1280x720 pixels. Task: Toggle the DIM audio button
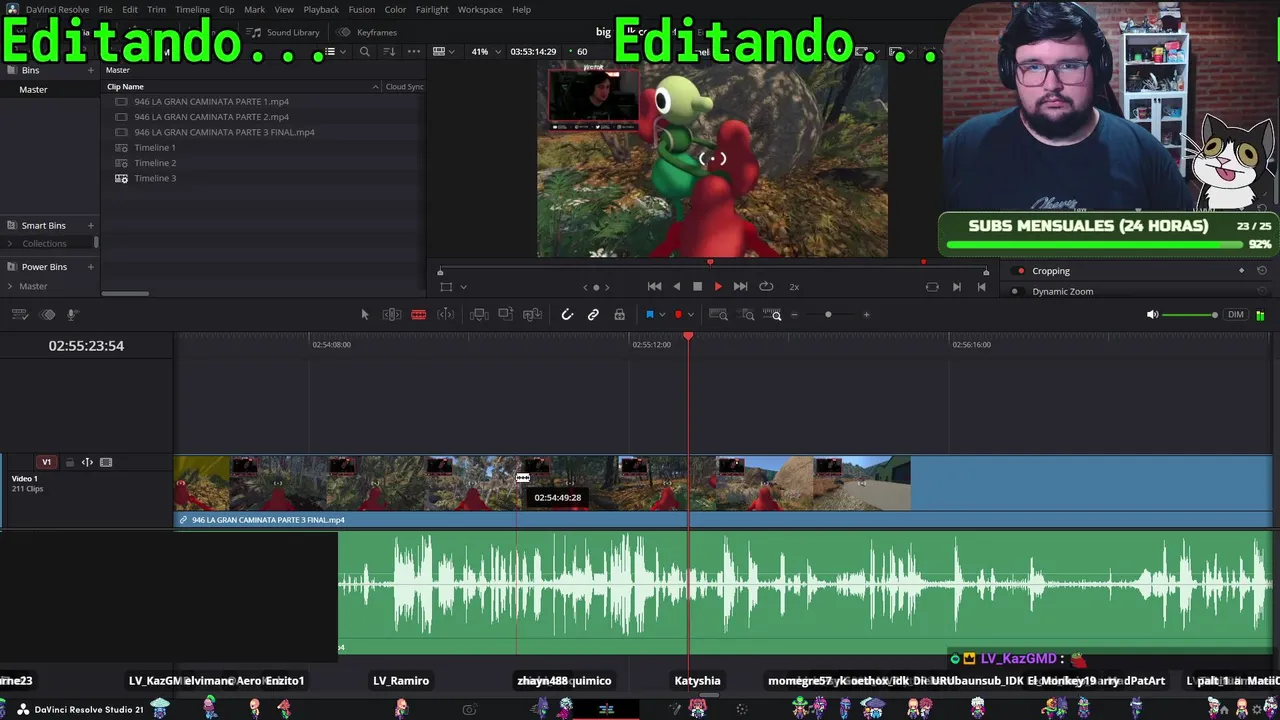[1236, 315]
